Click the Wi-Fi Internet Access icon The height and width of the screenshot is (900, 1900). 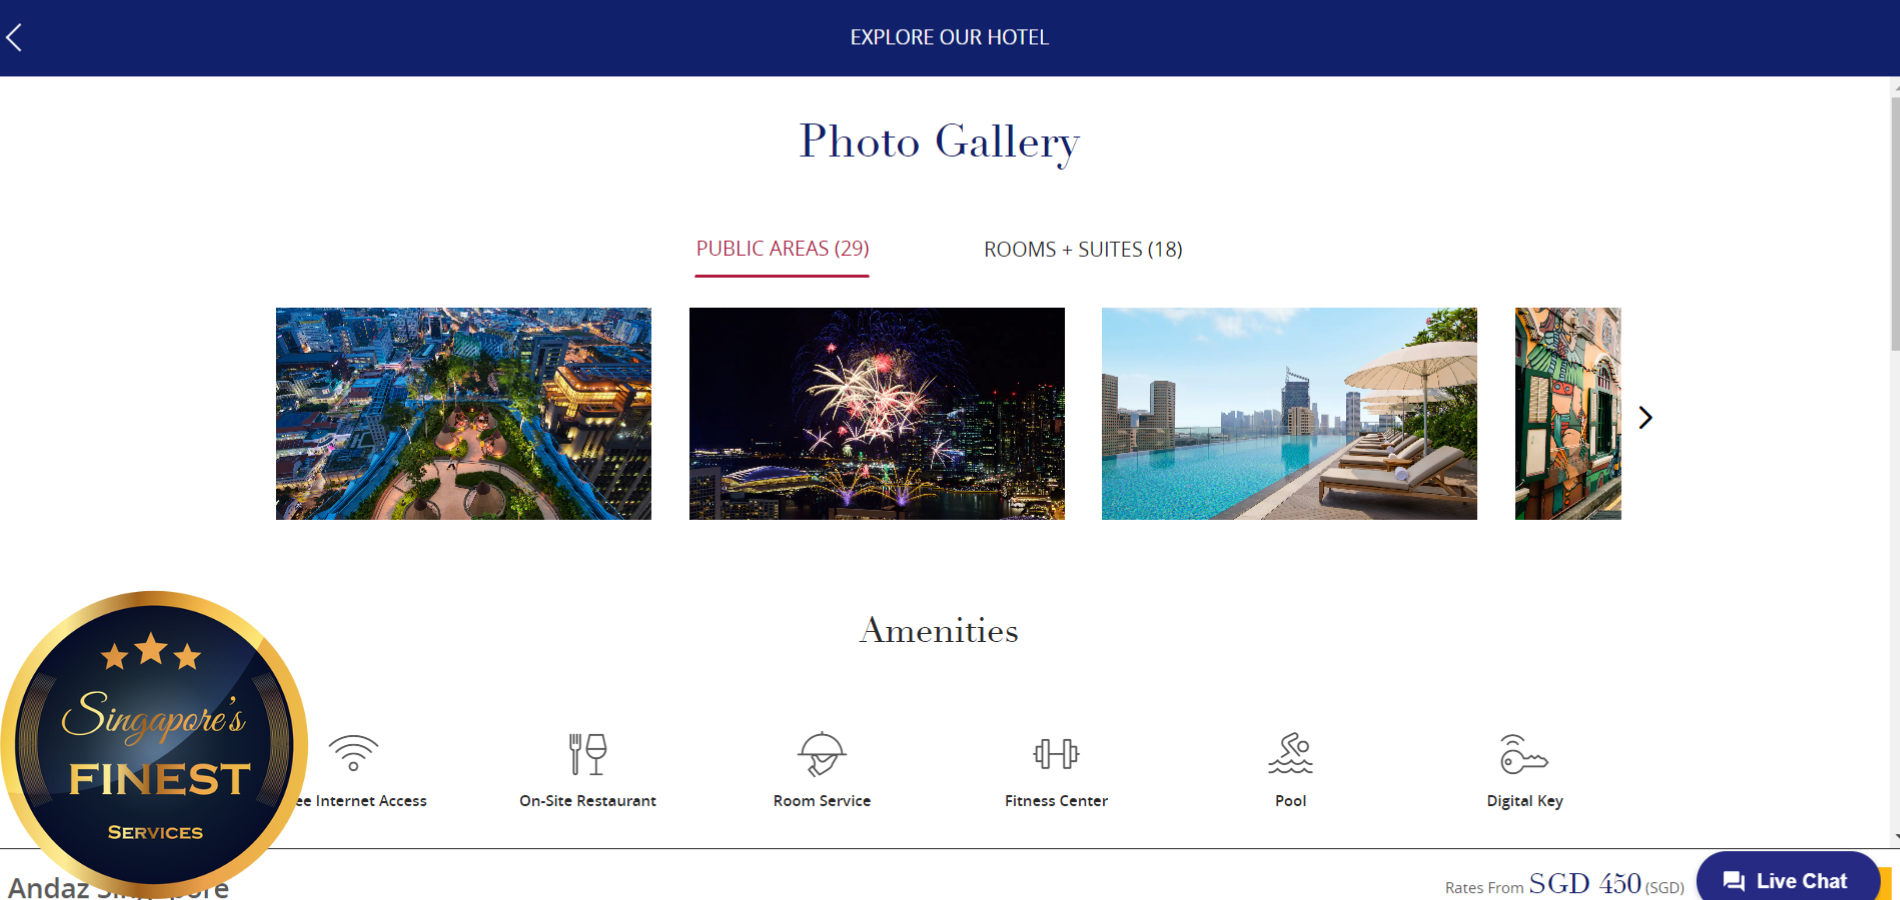[353, 753]
